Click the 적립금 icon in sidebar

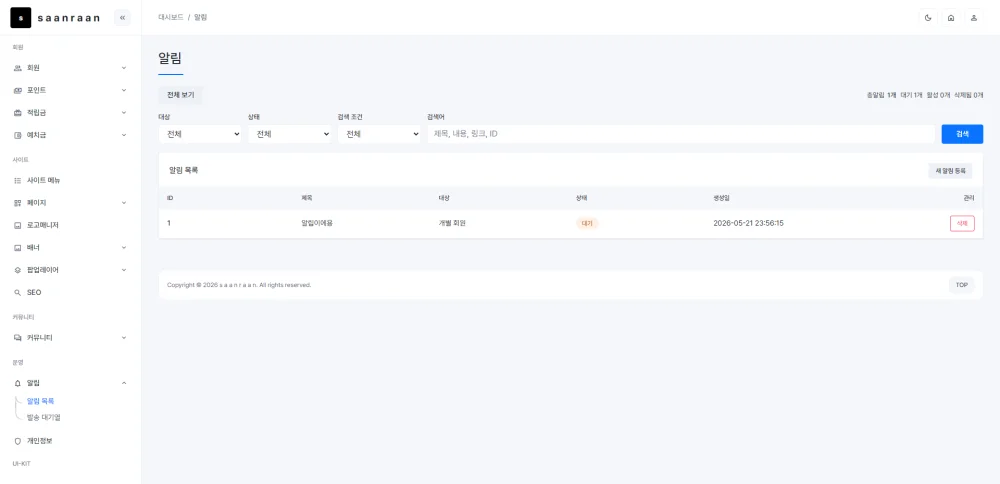tap(18, 113)
